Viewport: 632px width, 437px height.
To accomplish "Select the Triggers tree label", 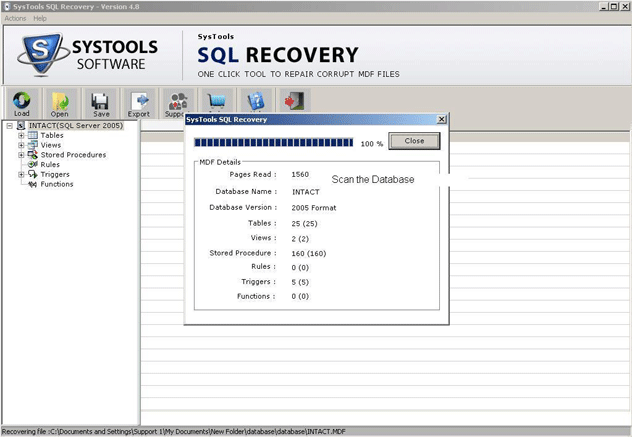I will 55,175.
